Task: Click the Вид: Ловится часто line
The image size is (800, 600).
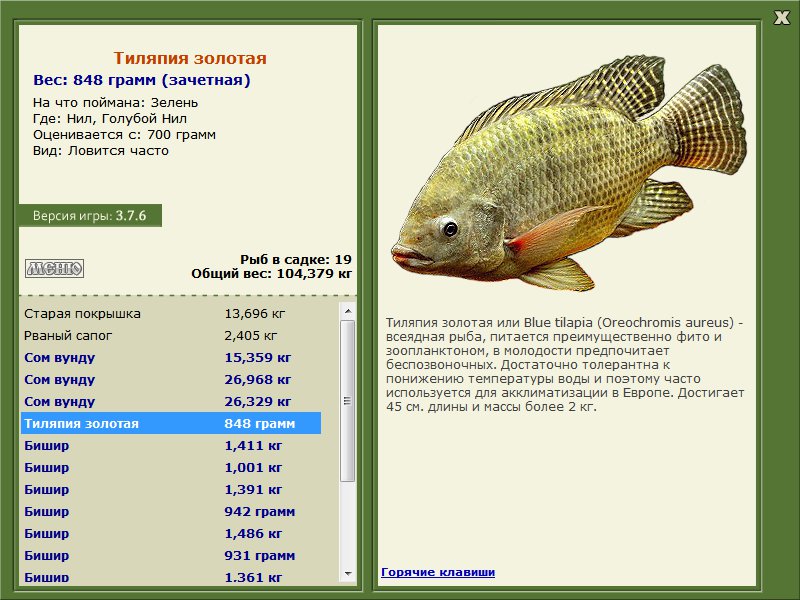Action: [x=101, y=151]
